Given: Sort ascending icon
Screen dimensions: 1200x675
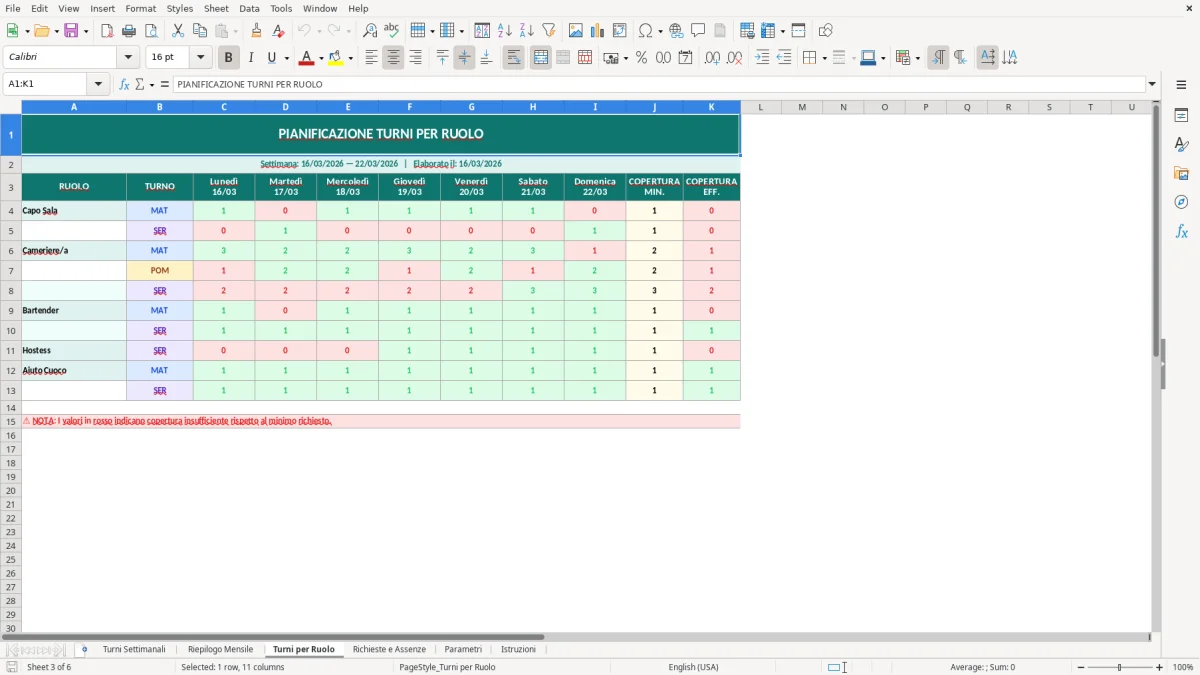Looking at the screenshot, I should tap(505, 31).
